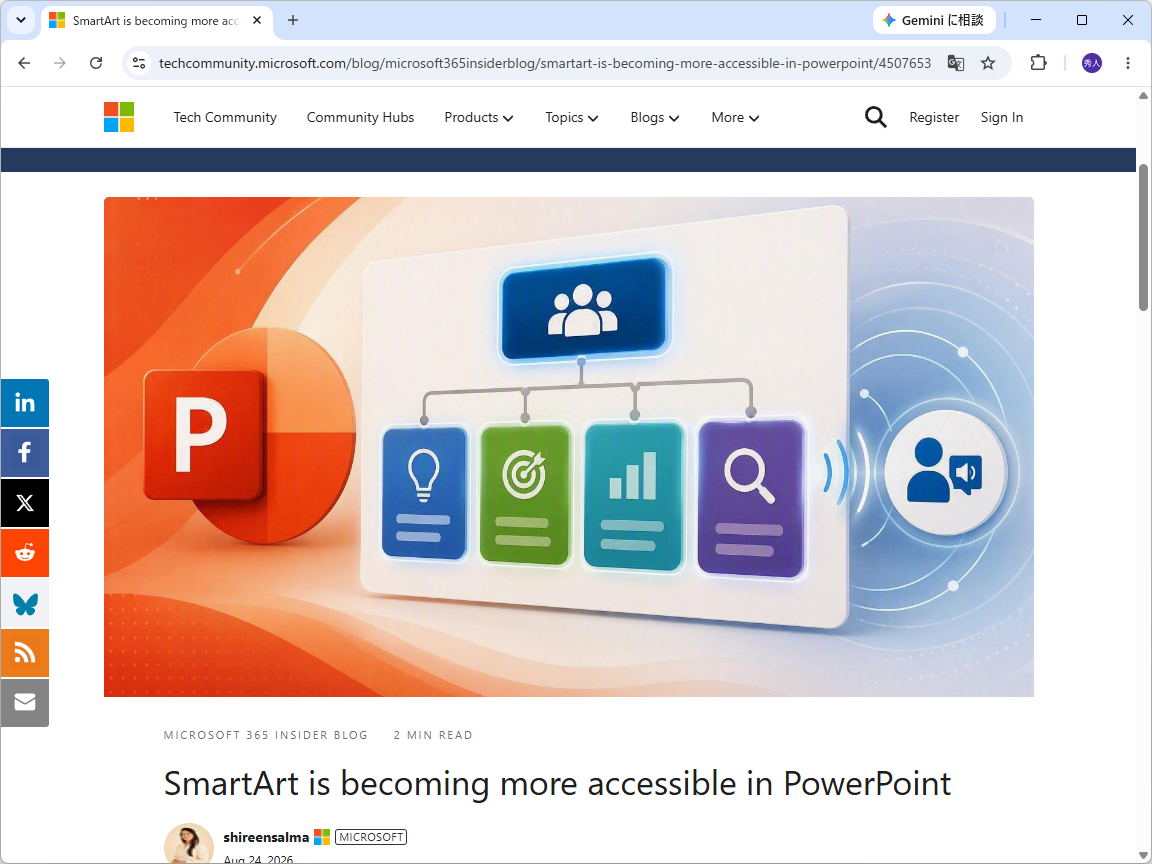Click the Microsoft logo in header

click(x=119, y=117)
